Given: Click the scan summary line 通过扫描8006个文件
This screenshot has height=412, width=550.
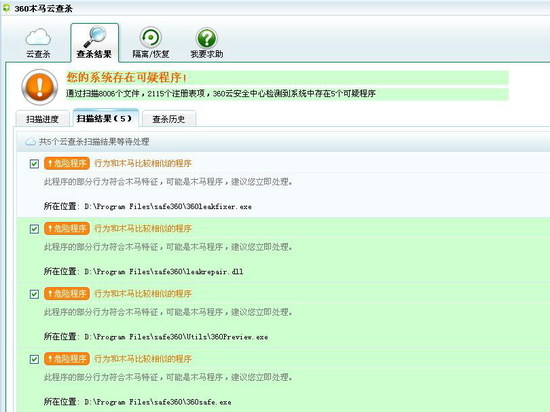Looking at the screenshot, I should coord(221,94).
